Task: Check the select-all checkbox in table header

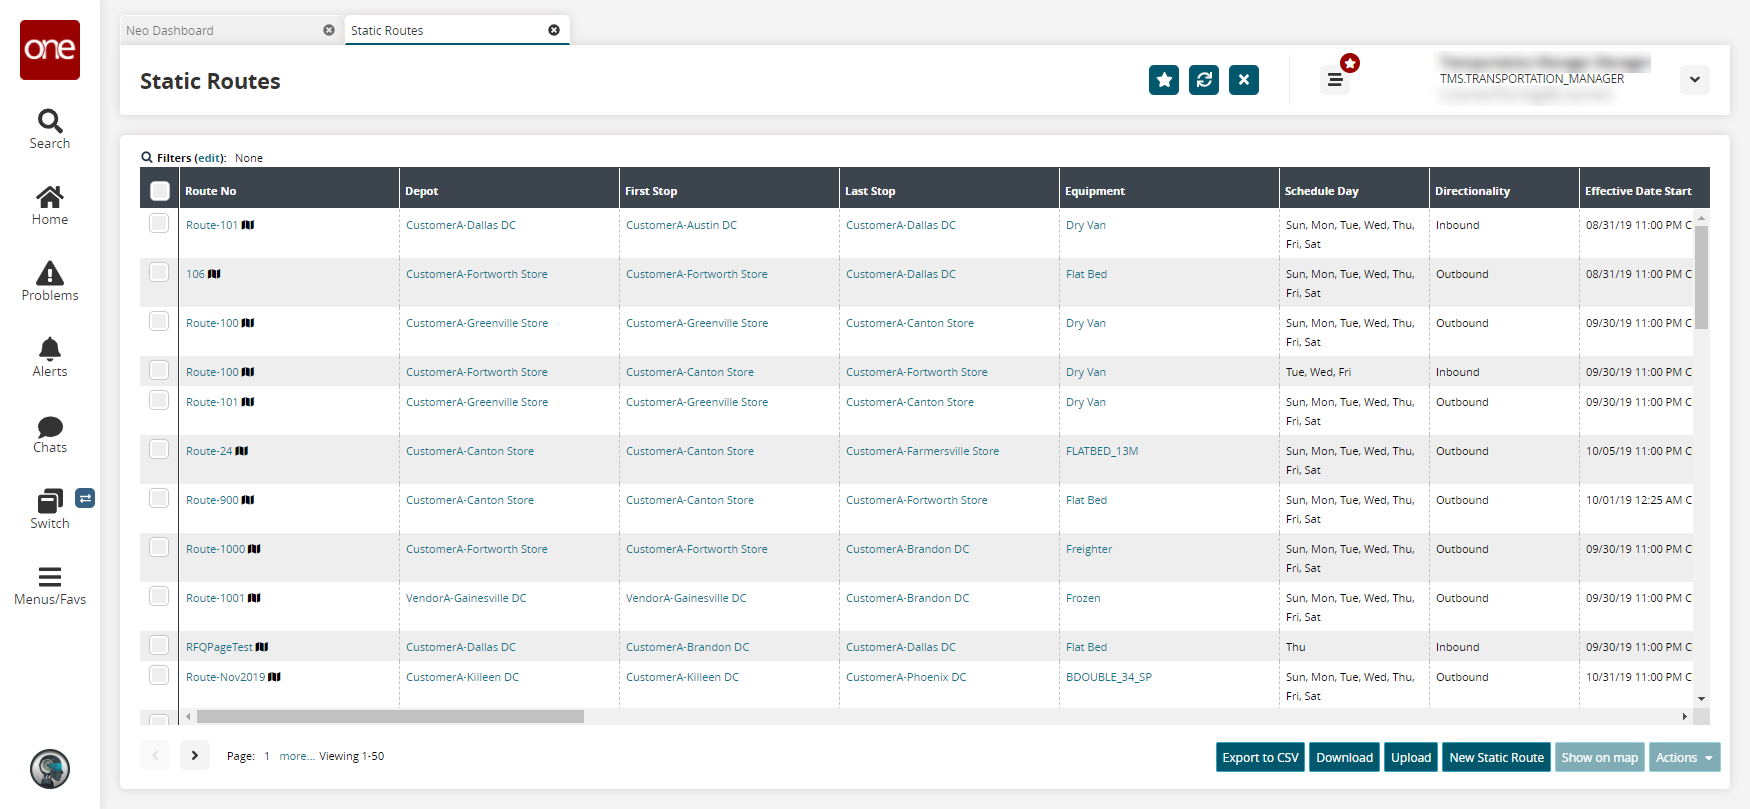Action: tap(160, 191)
